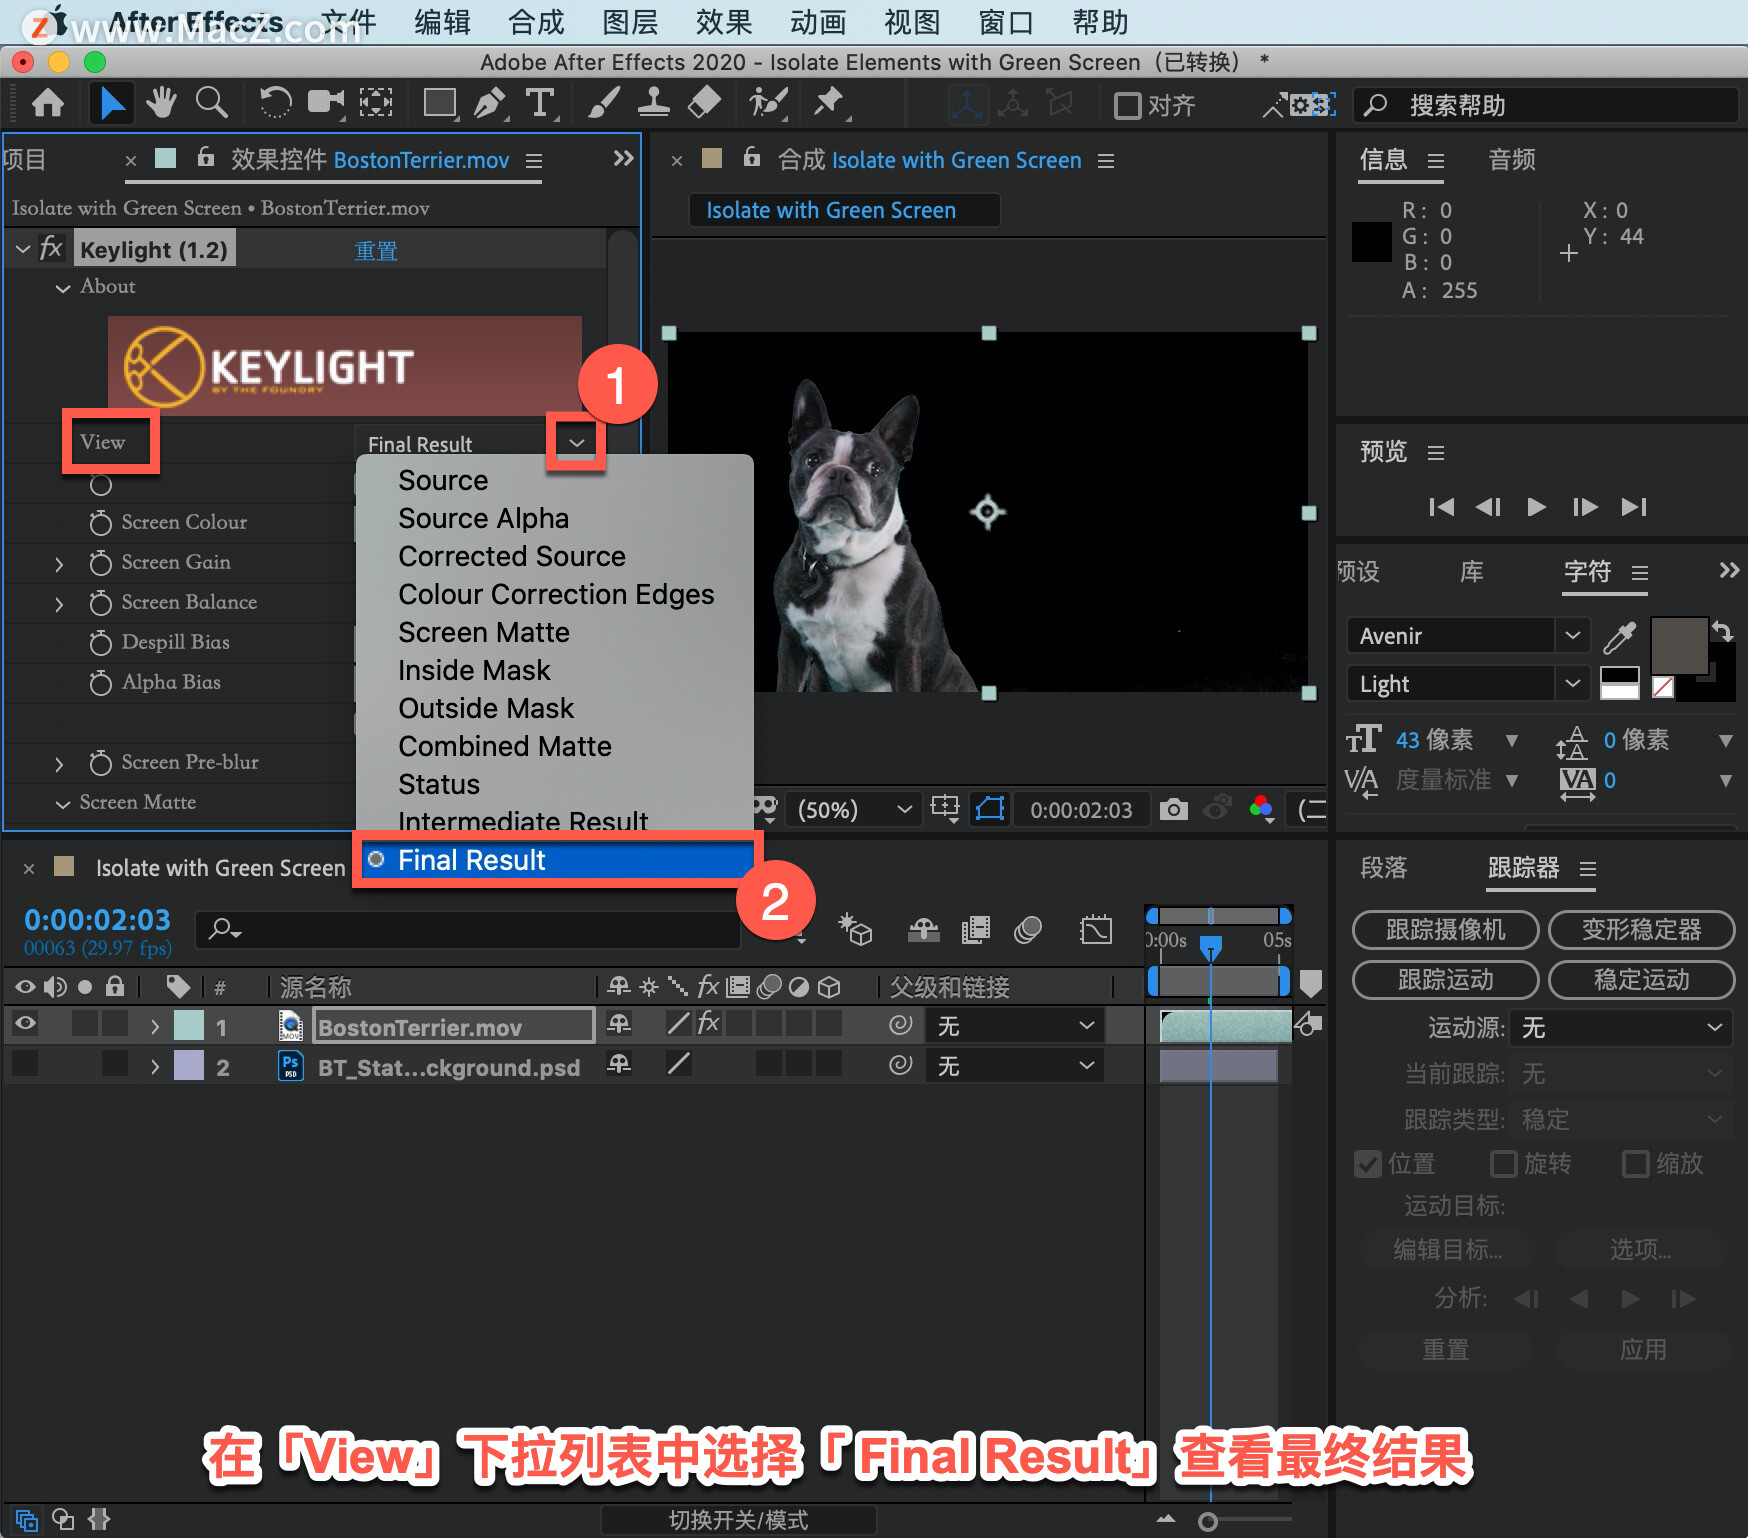Viewport: 1748px width, 1538px height.
Task: Toggle Alpha Bias stopwatch
Action: coord(100,683)
